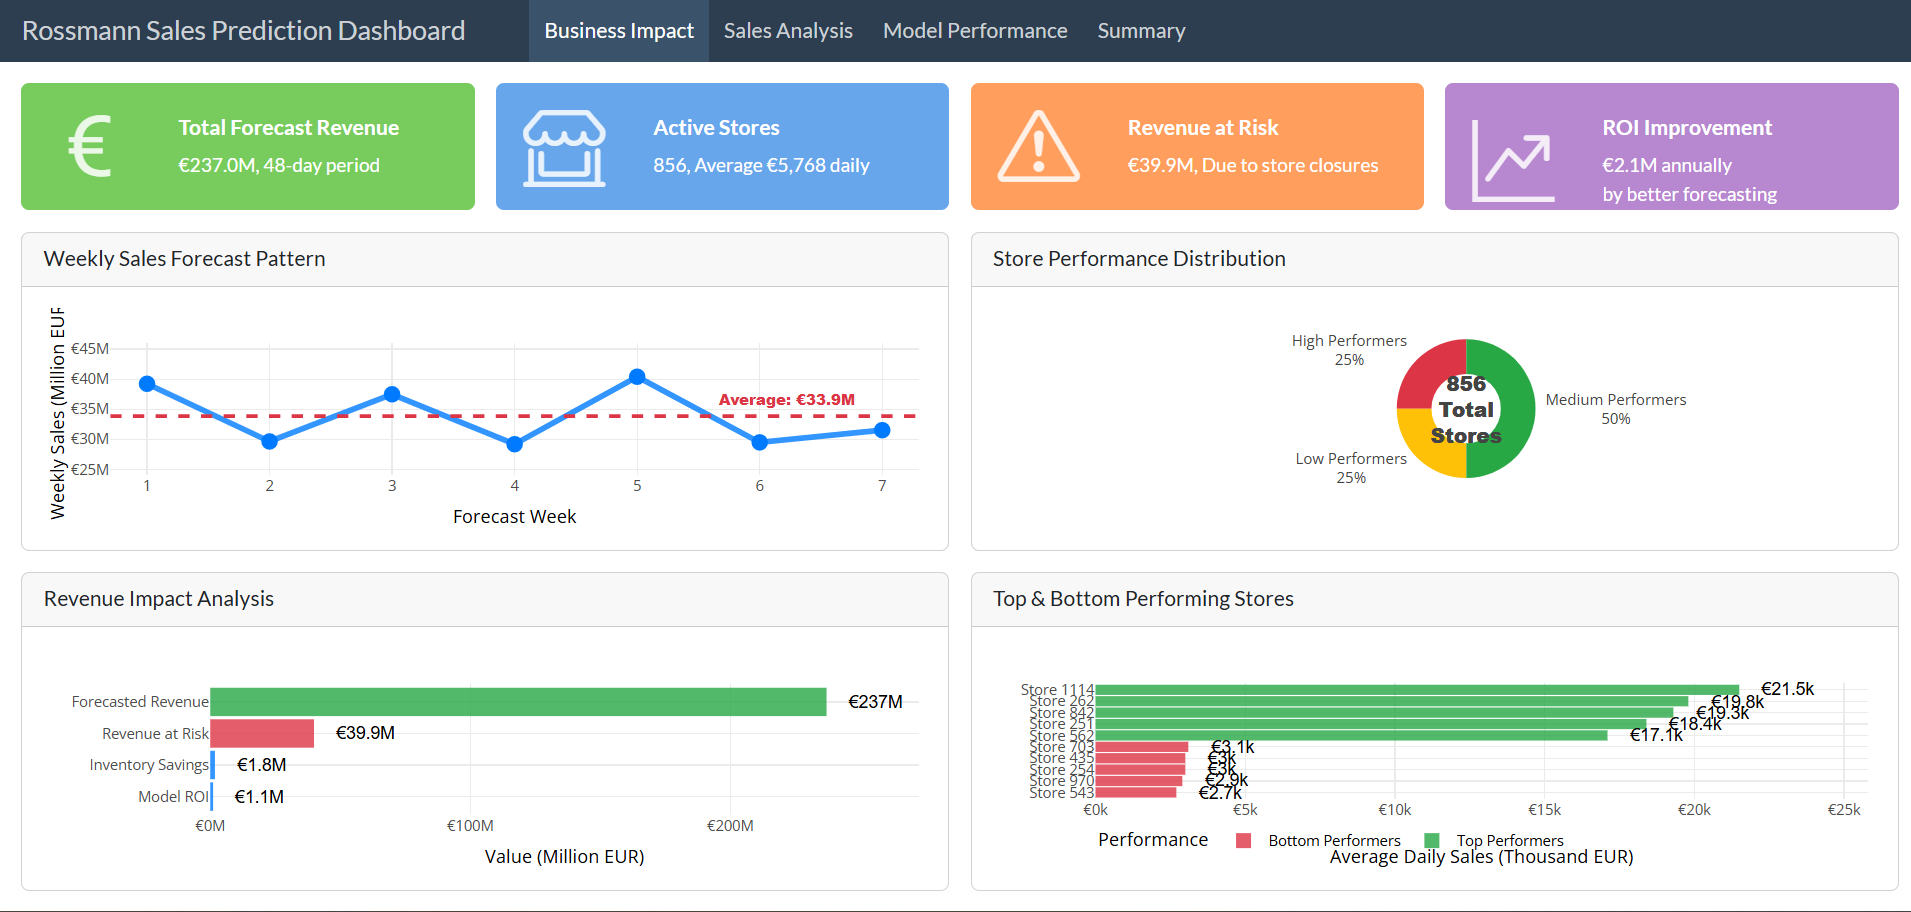Open the Sales Analysis tab
Image resolution: width=1911 pixels, height=912 pixels.
click(x=788, y=31)
